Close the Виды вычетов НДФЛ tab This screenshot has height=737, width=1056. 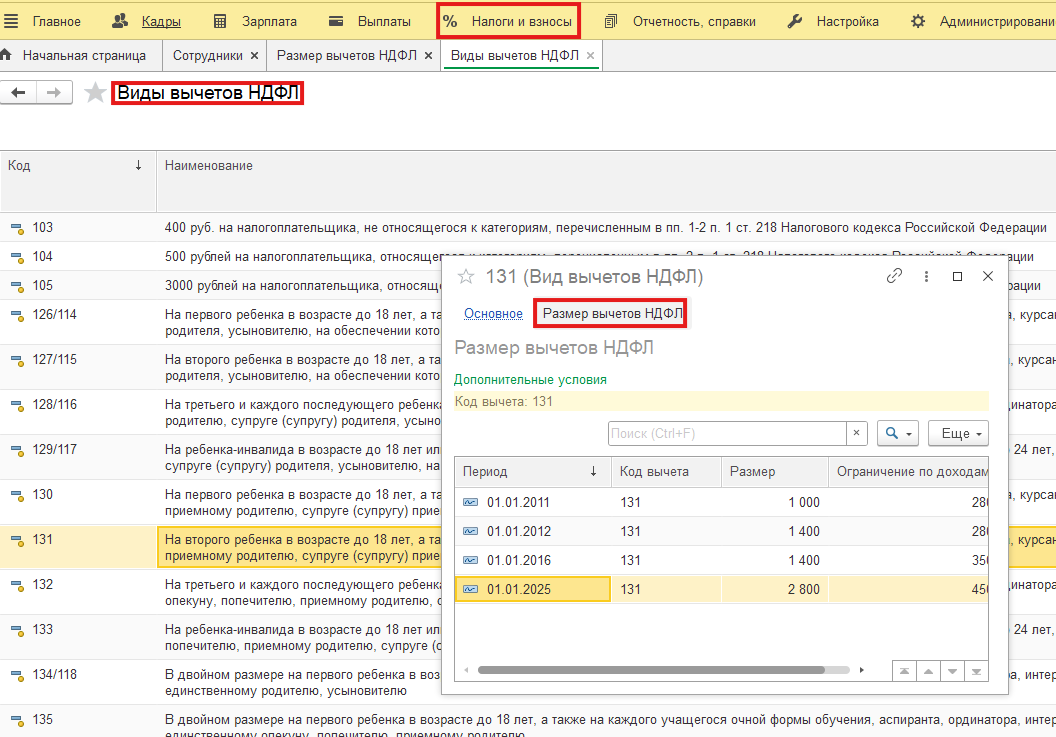(591, 56)
